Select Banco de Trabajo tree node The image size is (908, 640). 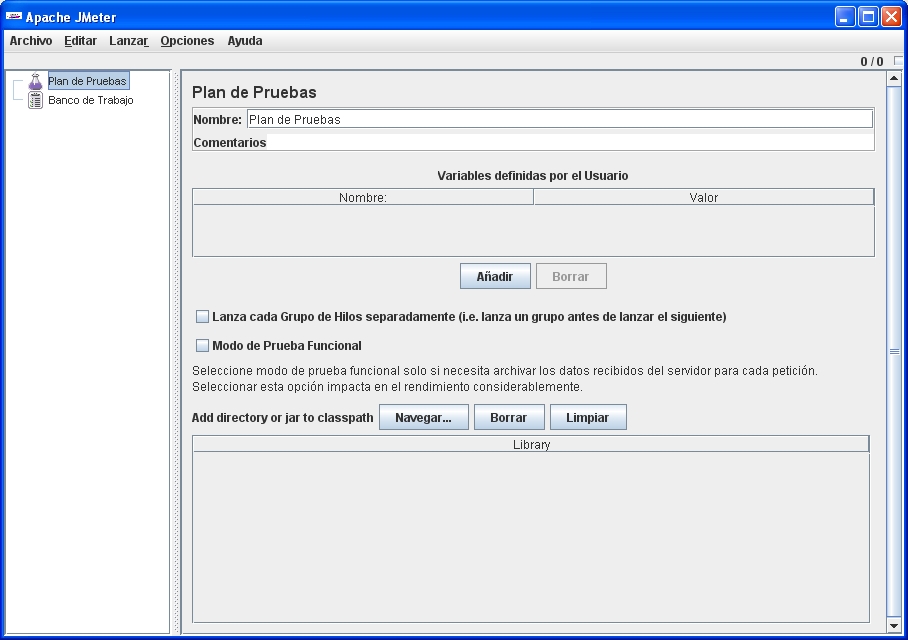[x=91, y=100]
